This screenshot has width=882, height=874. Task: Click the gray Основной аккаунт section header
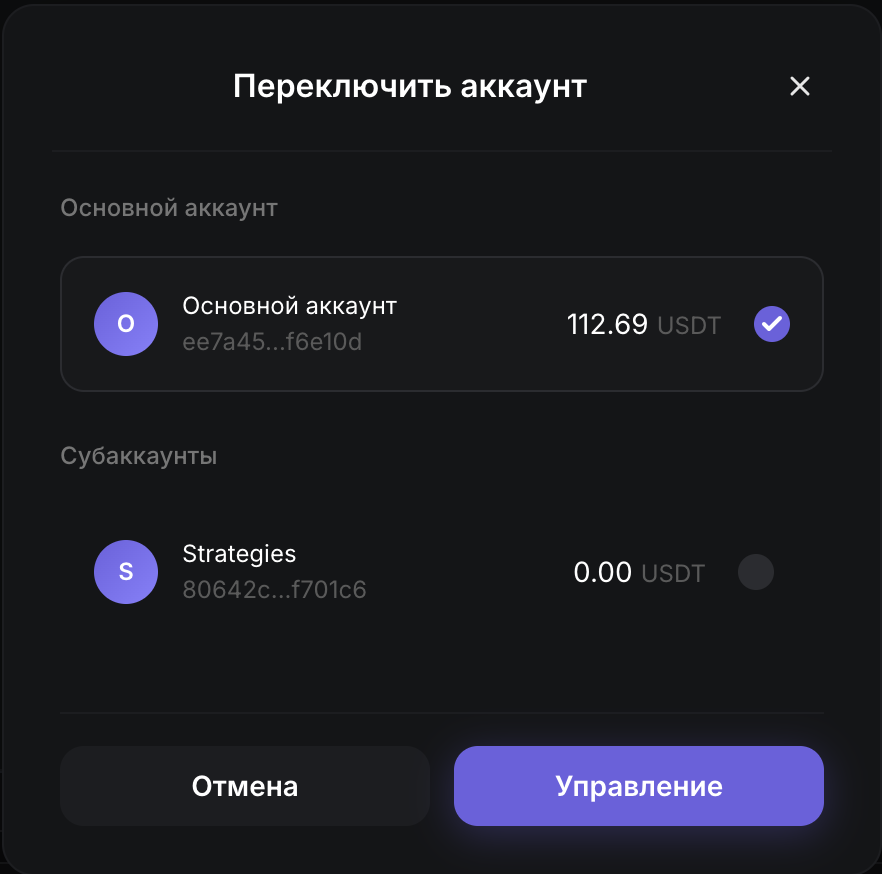click(169, 208)
